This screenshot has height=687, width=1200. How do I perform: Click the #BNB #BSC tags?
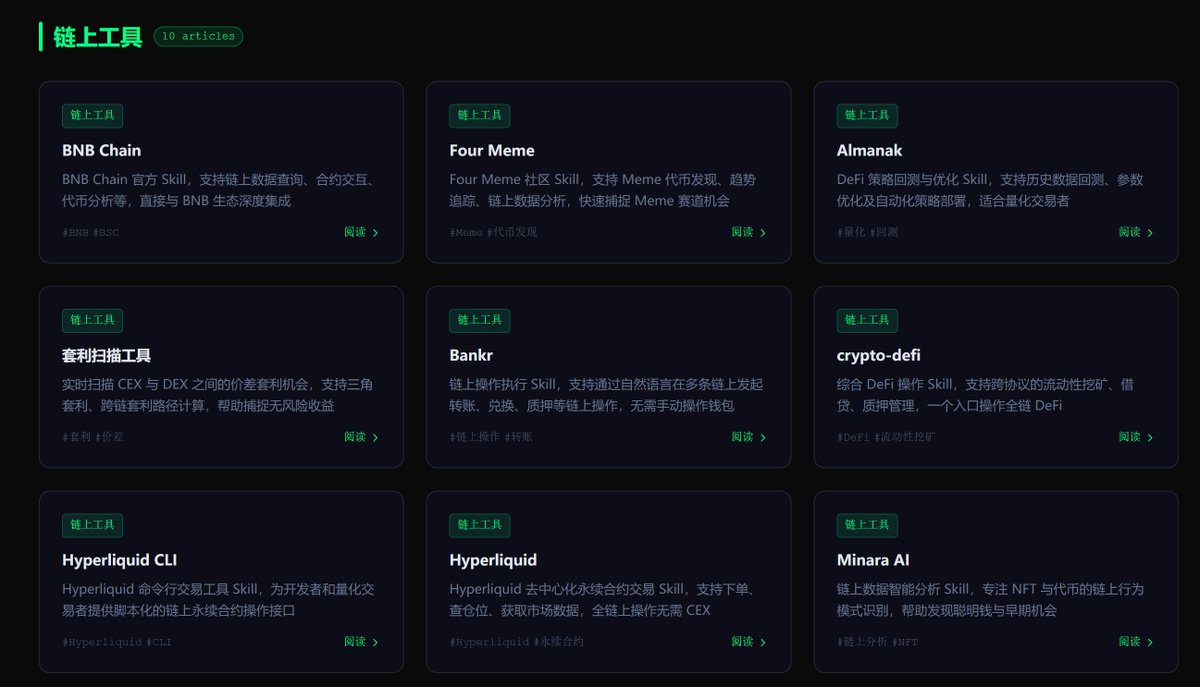point(91,232)
